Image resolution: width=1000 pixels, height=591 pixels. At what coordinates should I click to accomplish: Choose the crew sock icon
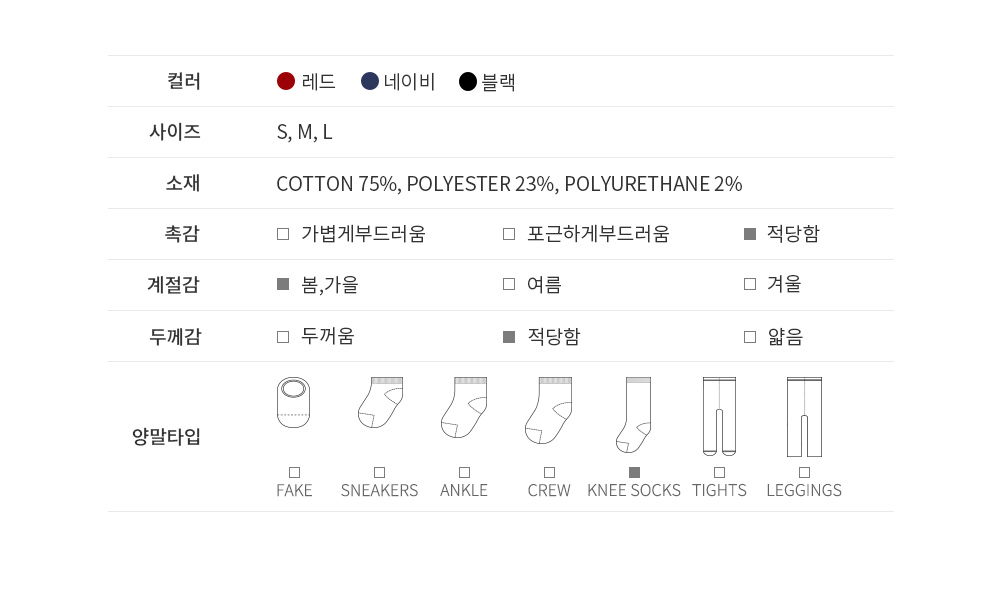point(548,410)
